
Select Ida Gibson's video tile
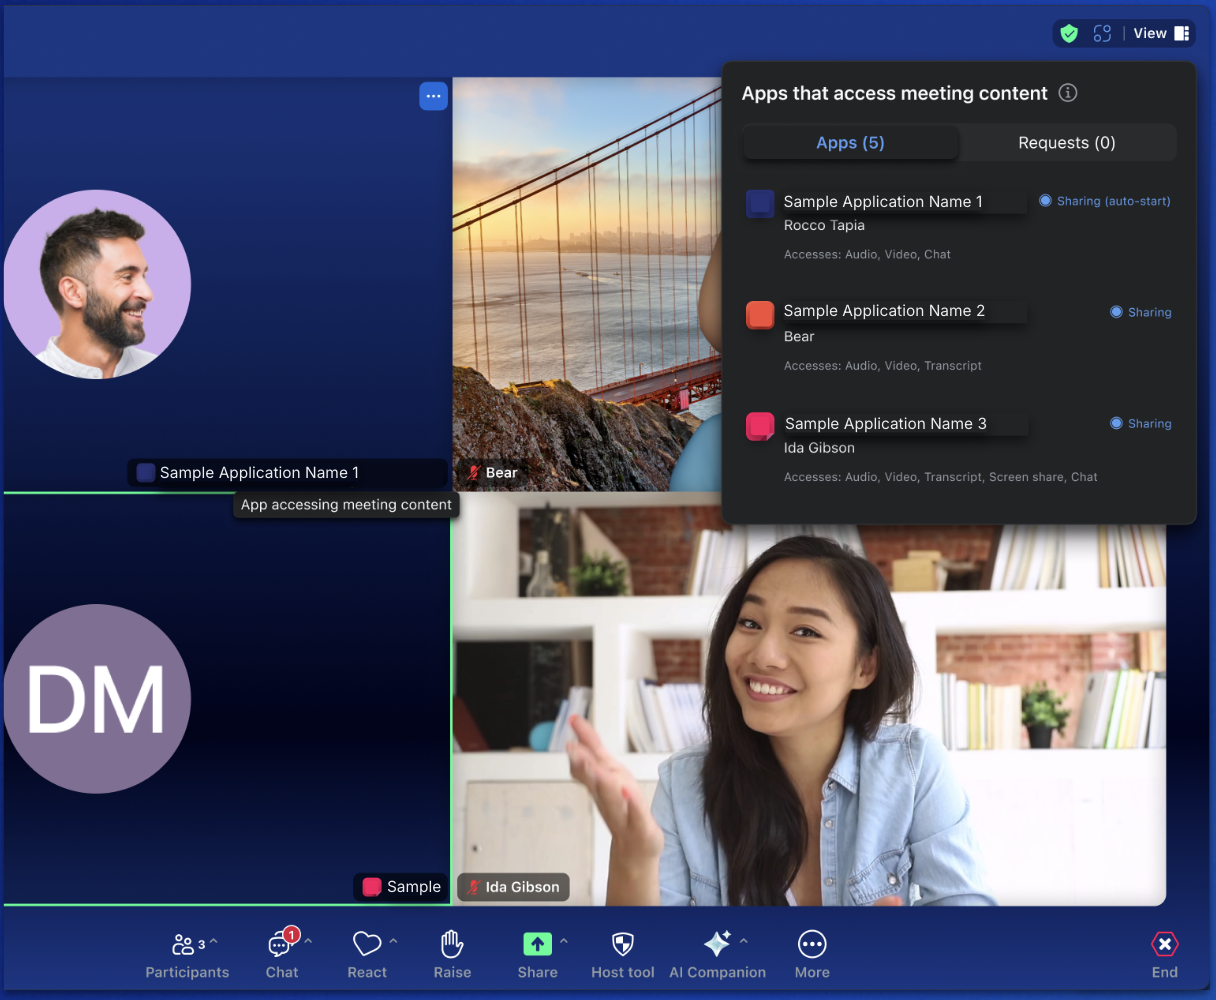[x=809, y=700]
